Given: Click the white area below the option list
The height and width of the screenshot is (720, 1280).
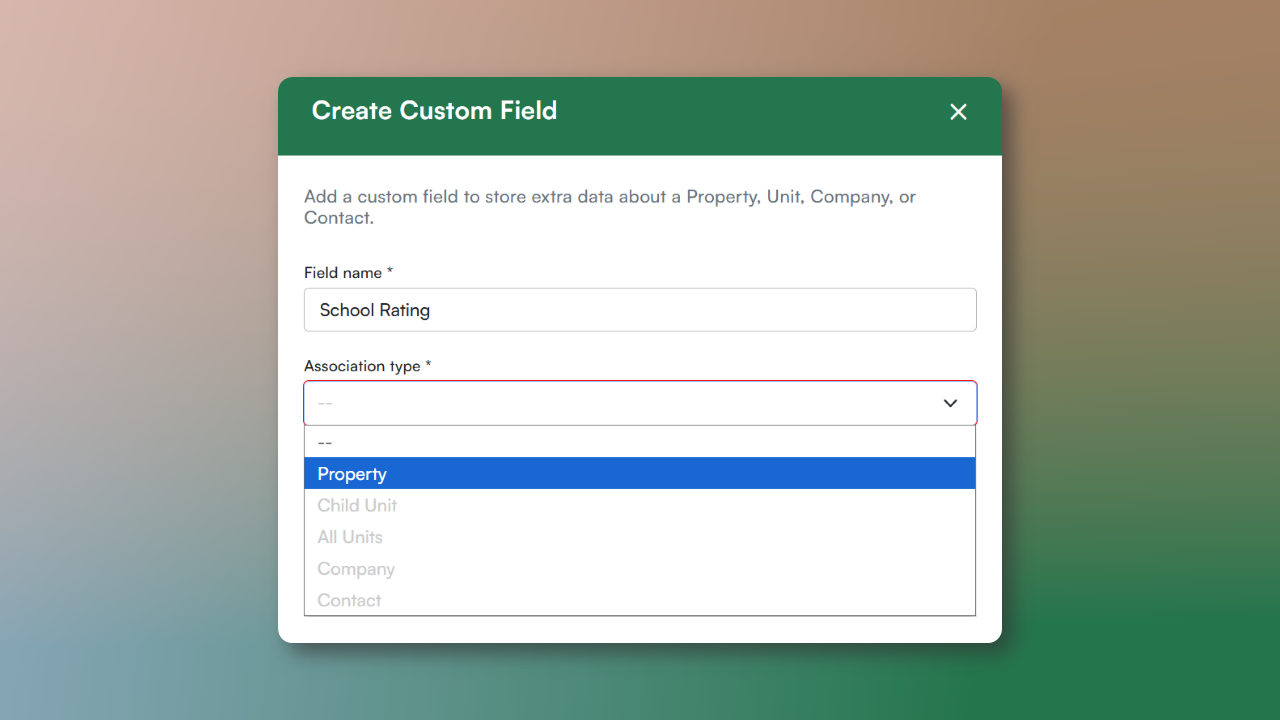Looking at the screenshot, I should click(x=640, y=629).
